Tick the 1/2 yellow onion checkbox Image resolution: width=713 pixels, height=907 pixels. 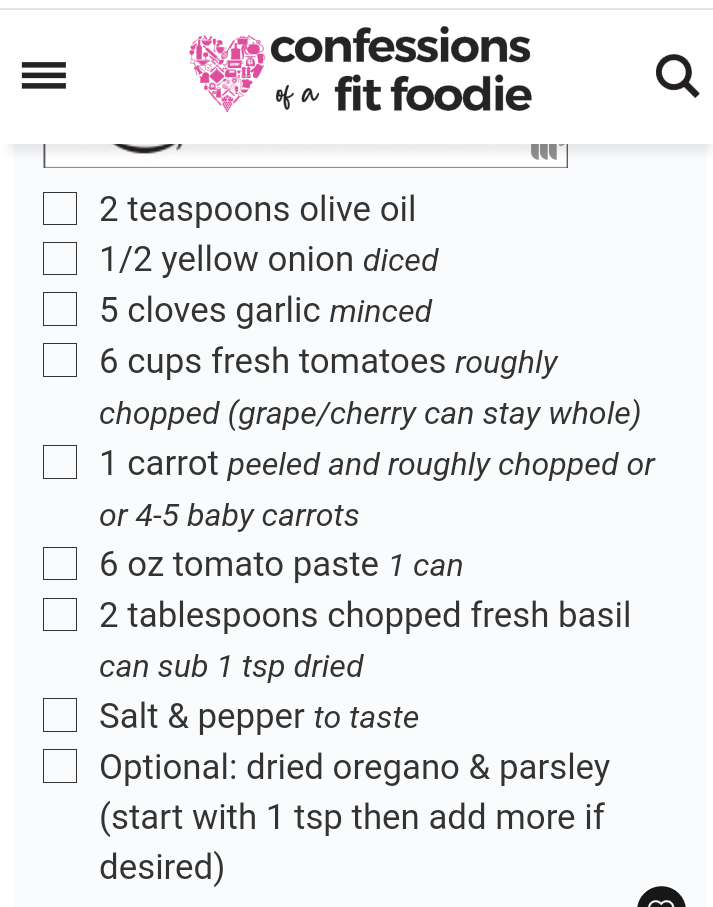coord(60,260)
